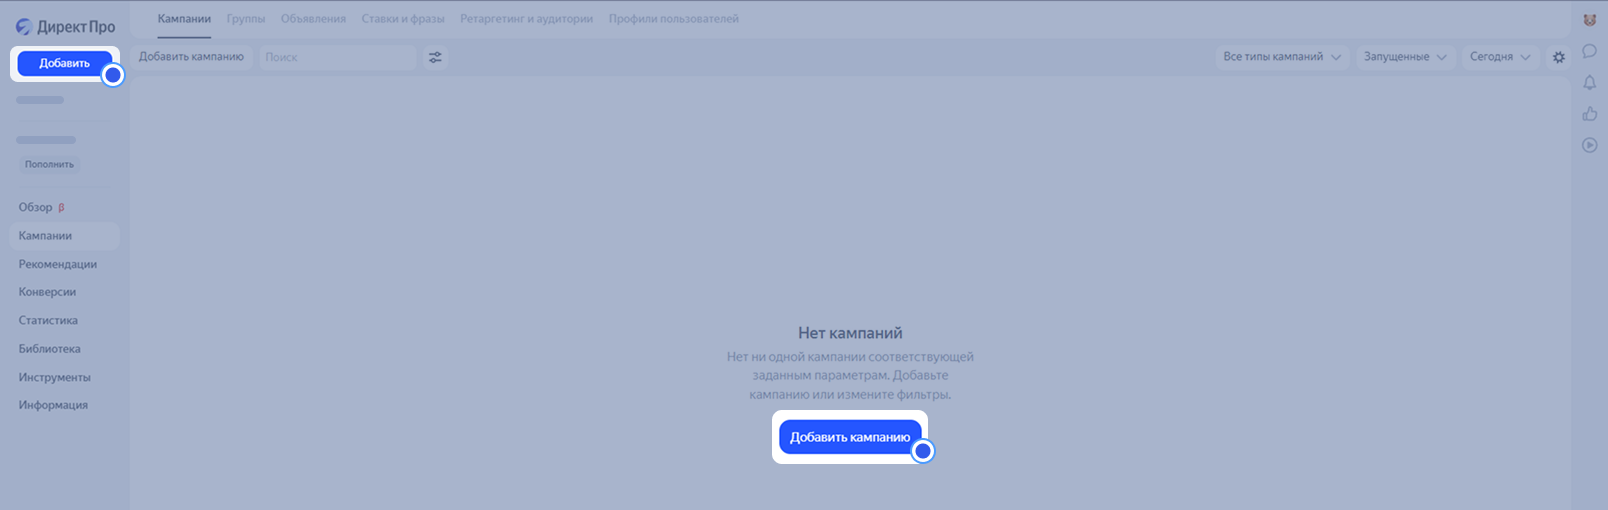Open notifications bell icon
The width and height of the screenshot is (1608, 510).
coord(1589,83)
